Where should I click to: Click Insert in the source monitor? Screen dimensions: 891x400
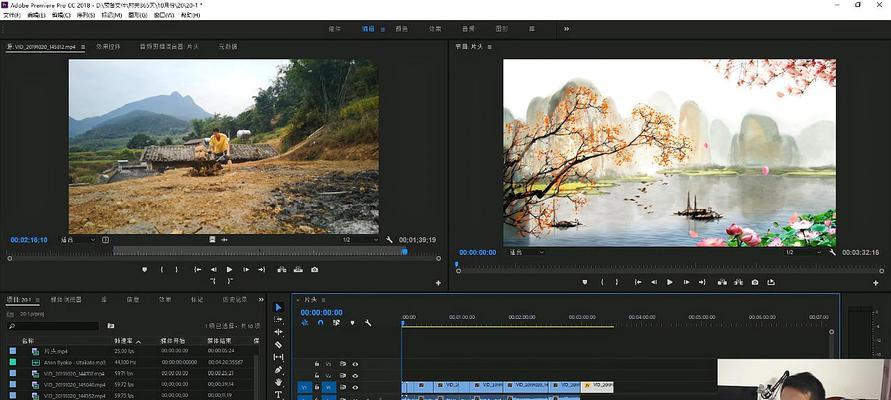click(282, 269)
